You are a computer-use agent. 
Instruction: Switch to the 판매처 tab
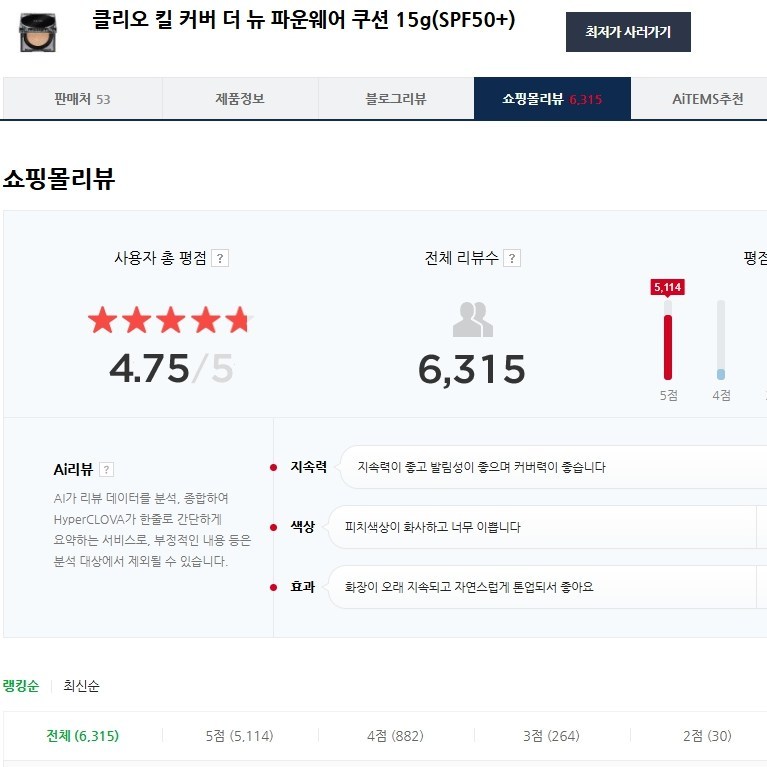click(82, 99)
